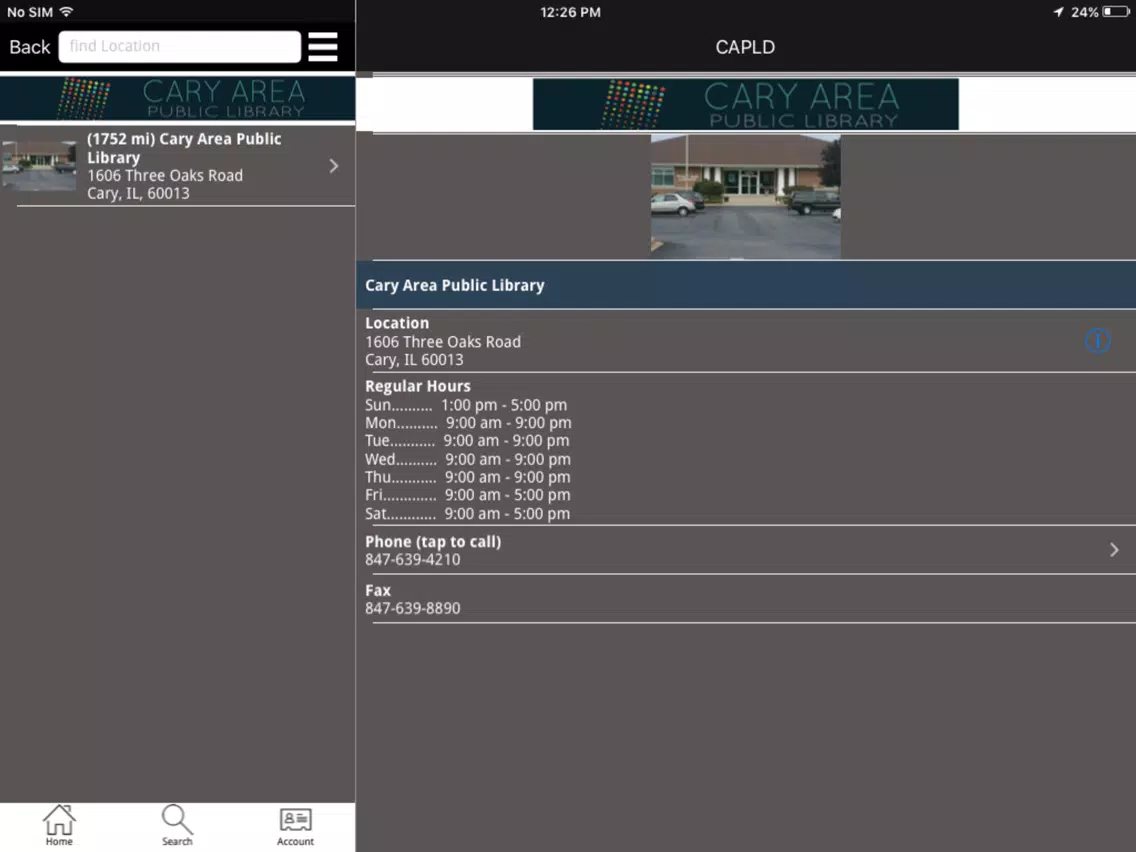Tap the 12:26 PM clock in status bar

(570, 12)
